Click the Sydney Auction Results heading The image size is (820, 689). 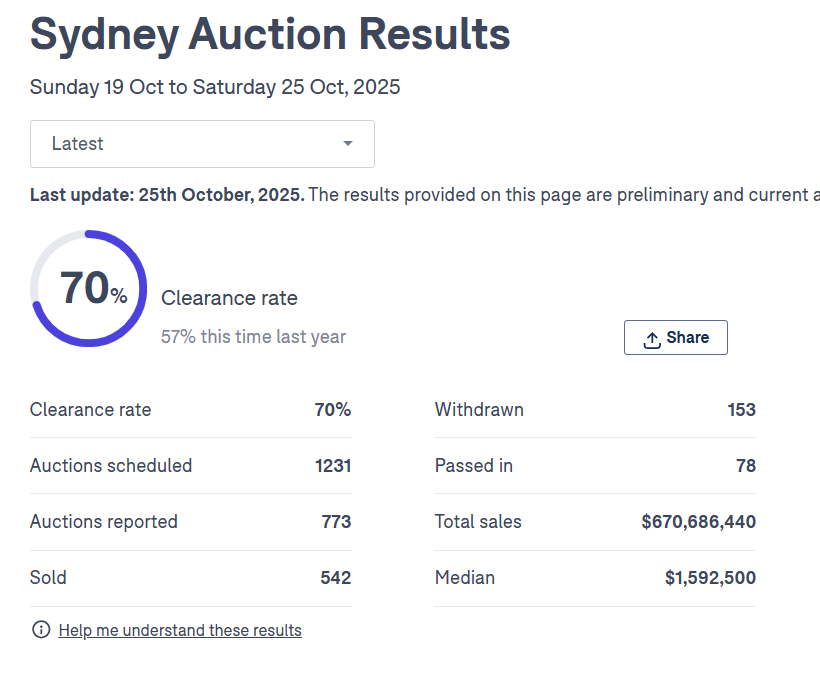click(x=270, y=35)
